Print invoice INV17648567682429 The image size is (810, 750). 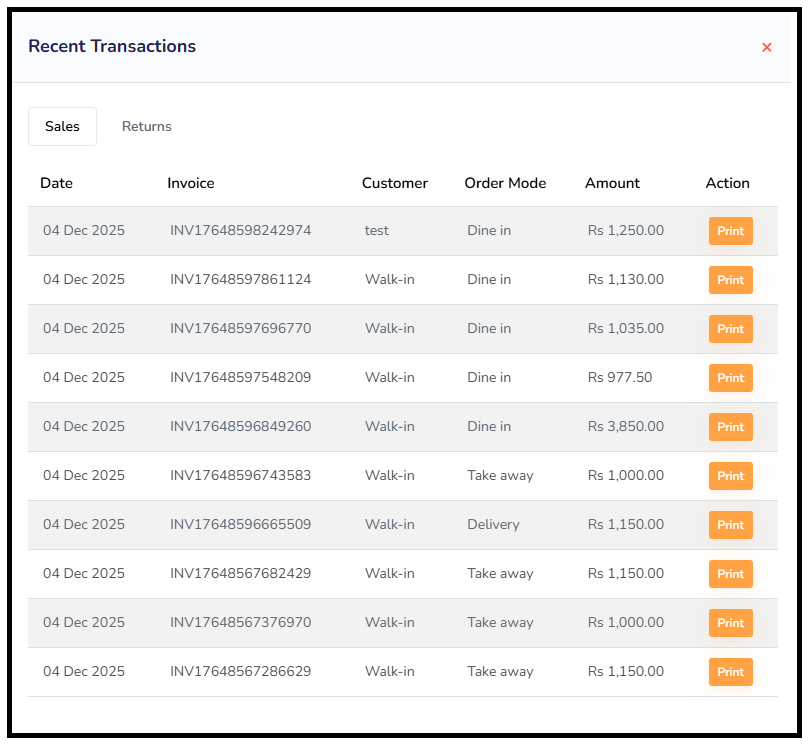point(730,574)
